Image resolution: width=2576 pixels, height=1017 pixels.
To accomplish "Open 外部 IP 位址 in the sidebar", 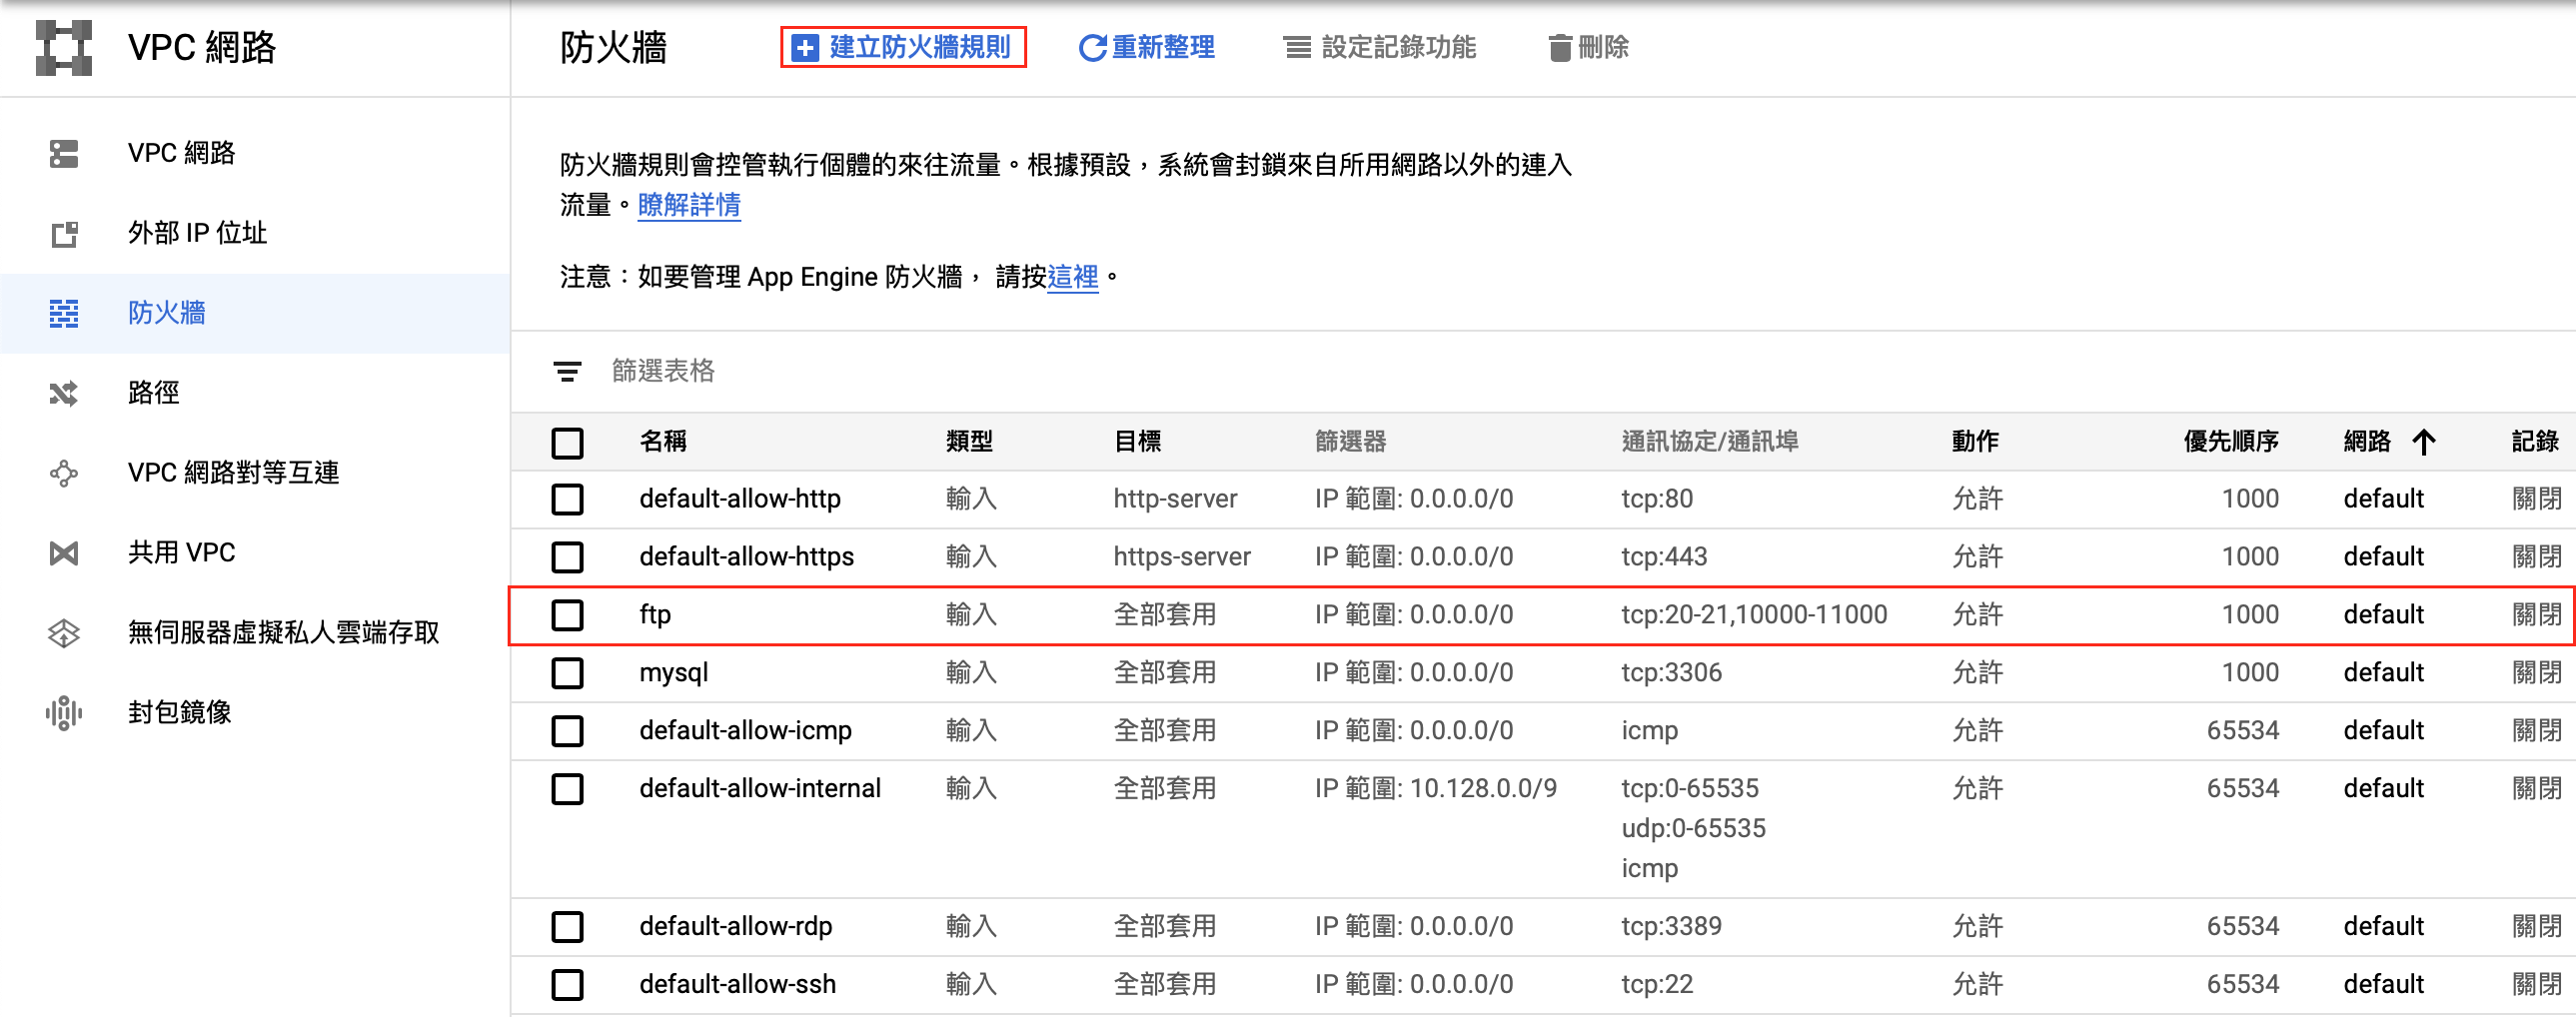I will click(255, 233).
